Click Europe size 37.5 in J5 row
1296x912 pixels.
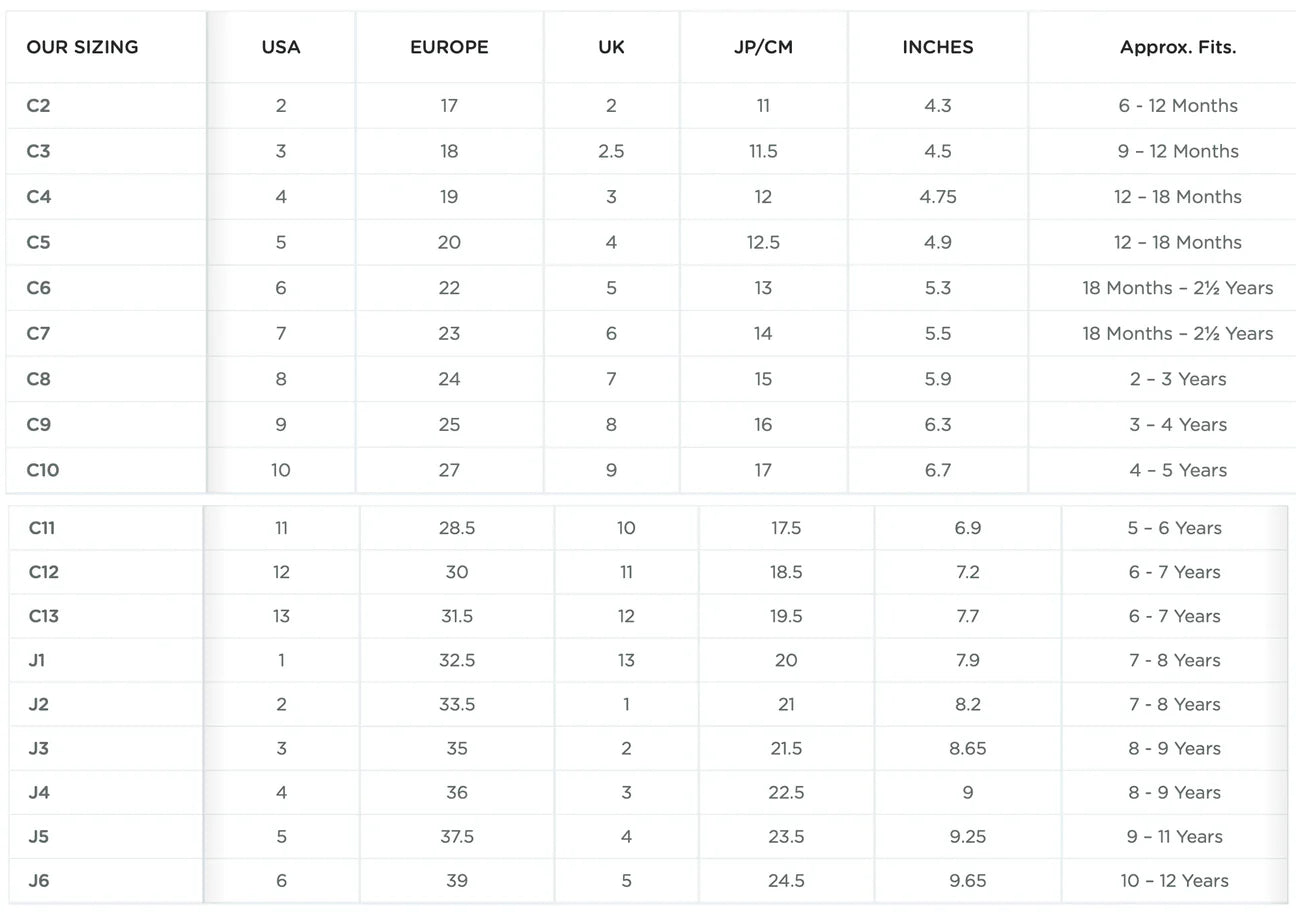pos(457,837)
